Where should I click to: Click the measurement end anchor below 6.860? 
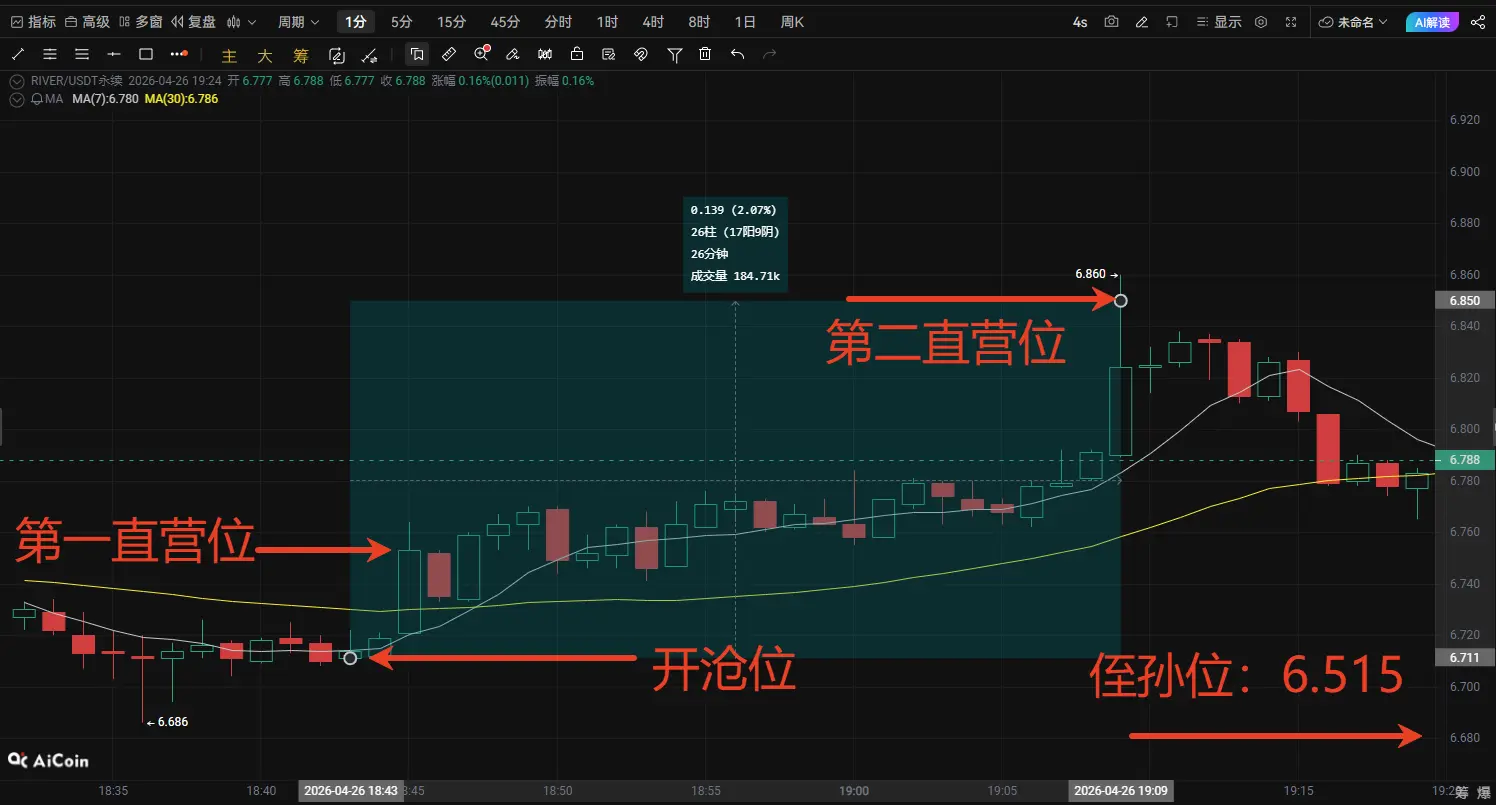tap(1121, 300)
